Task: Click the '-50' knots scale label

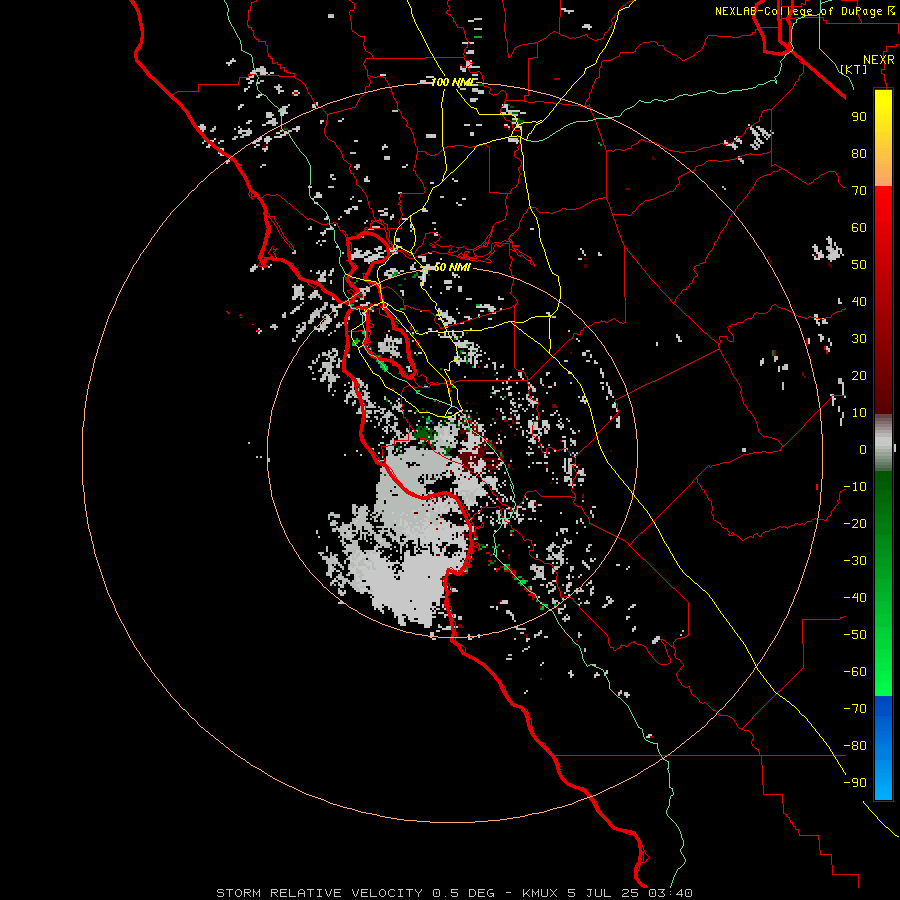Action: 855,635
